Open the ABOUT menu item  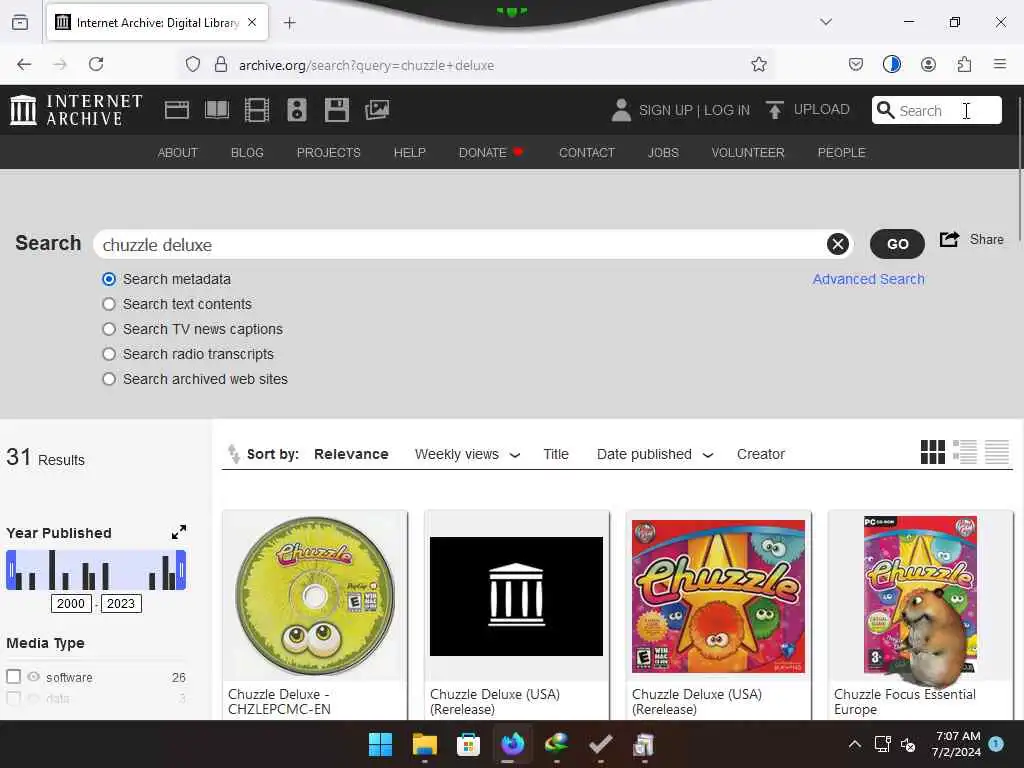178,153
